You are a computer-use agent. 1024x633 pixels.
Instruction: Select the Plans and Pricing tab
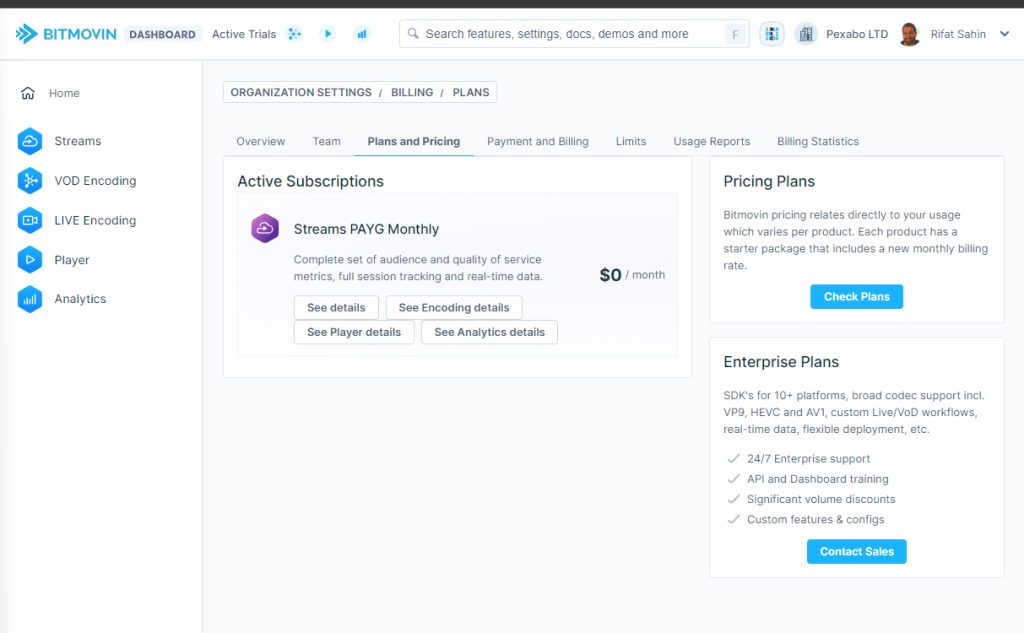[x=413, y=141]
